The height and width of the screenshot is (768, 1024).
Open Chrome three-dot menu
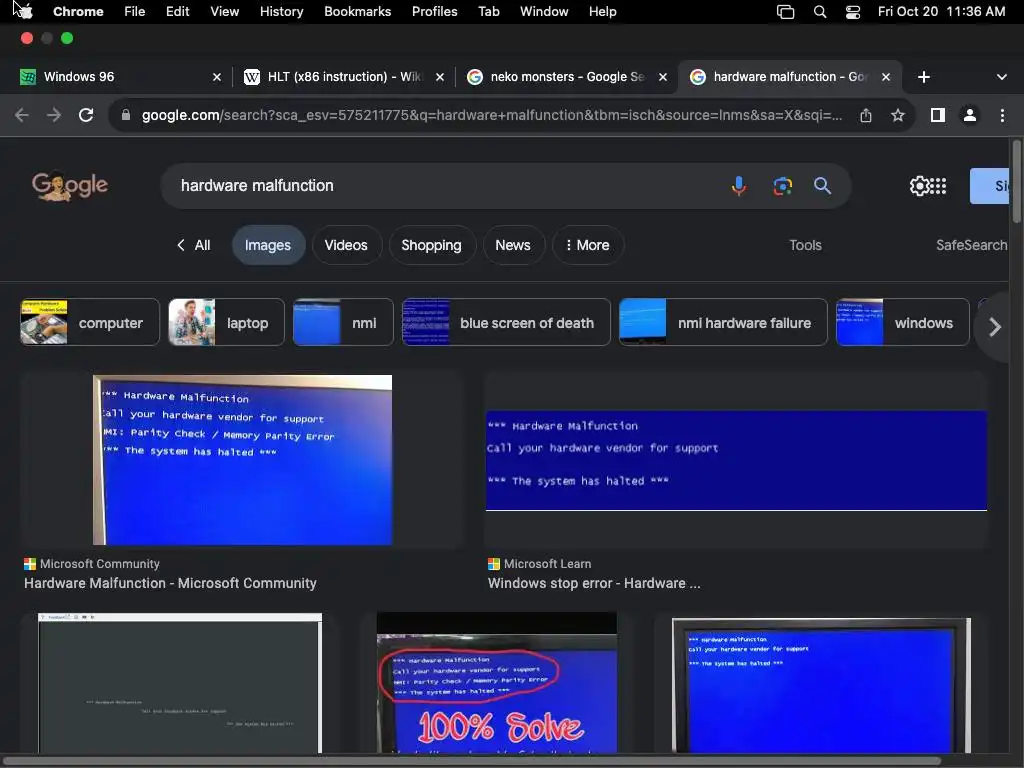tap(1002, 116)
